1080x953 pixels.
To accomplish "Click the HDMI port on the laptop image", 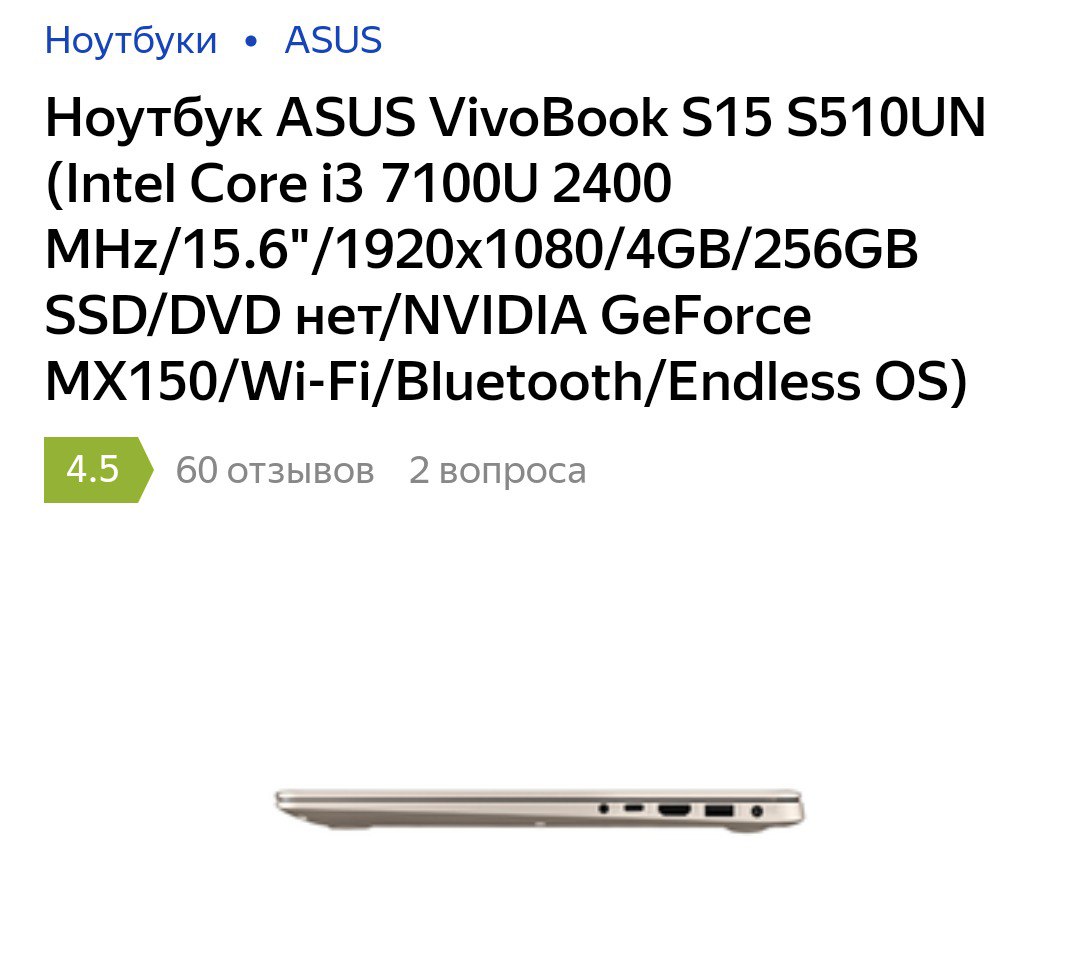I will point(674,810).
